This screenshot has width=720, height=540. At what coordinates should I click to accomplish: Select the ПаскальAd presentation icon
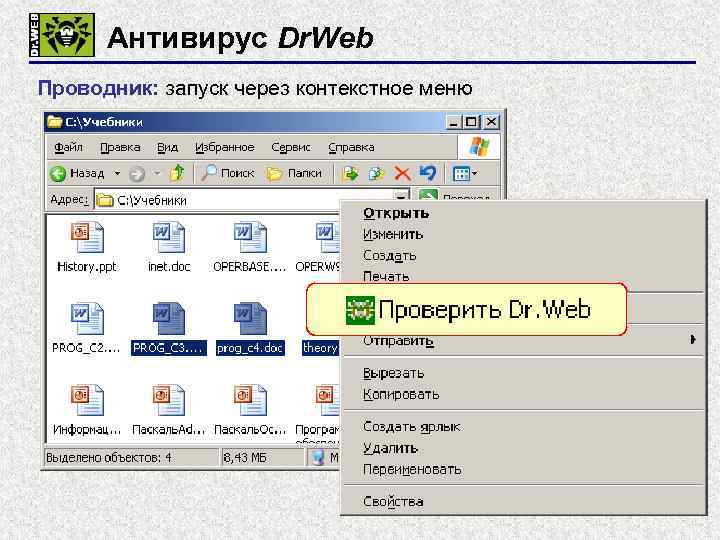coord(169,400)
